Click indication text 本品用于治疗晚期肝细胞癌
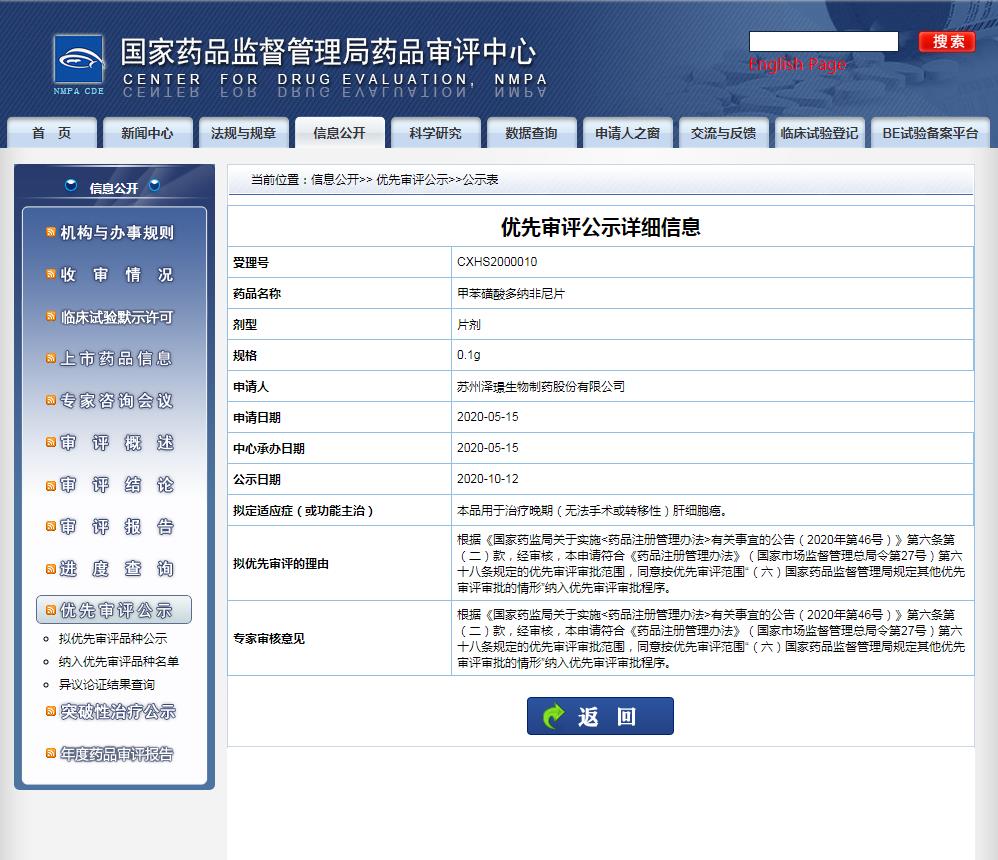Viewport: 998px width, 860px height. coord(592,511)
